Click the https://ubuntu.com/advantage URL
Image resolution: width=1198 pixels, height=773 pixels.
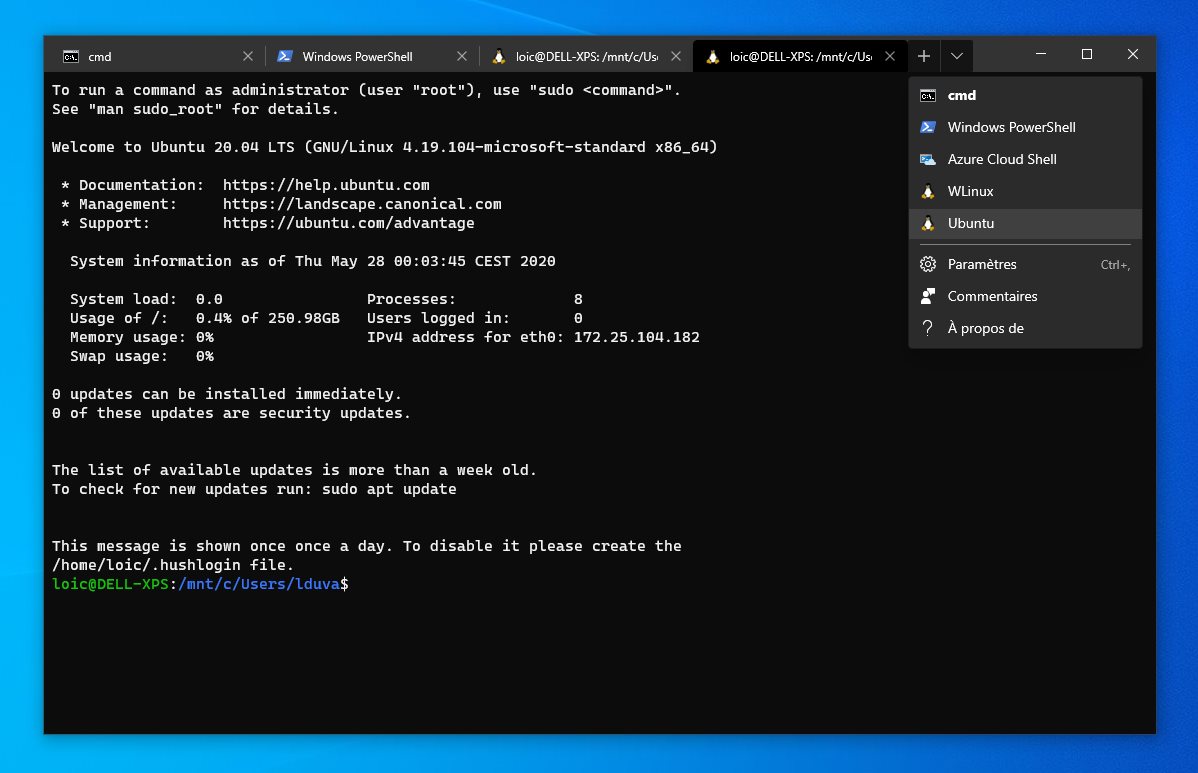[348, 224]
